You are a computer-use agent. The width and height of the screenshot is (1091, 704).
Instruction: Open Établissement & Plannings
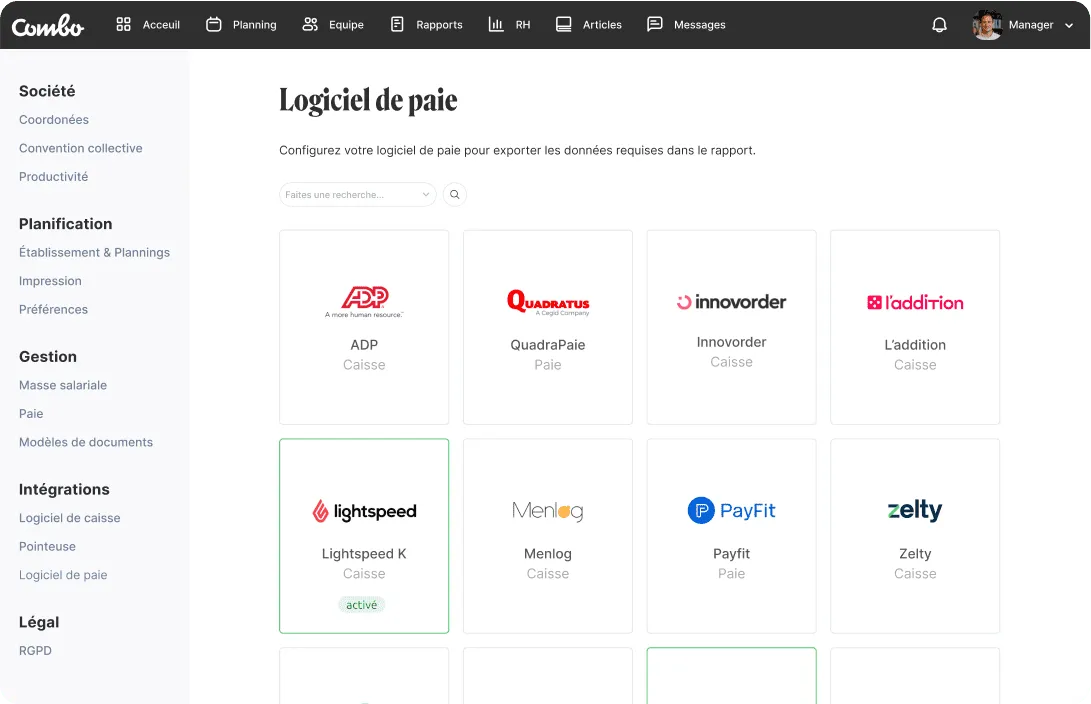click(94, 253)
